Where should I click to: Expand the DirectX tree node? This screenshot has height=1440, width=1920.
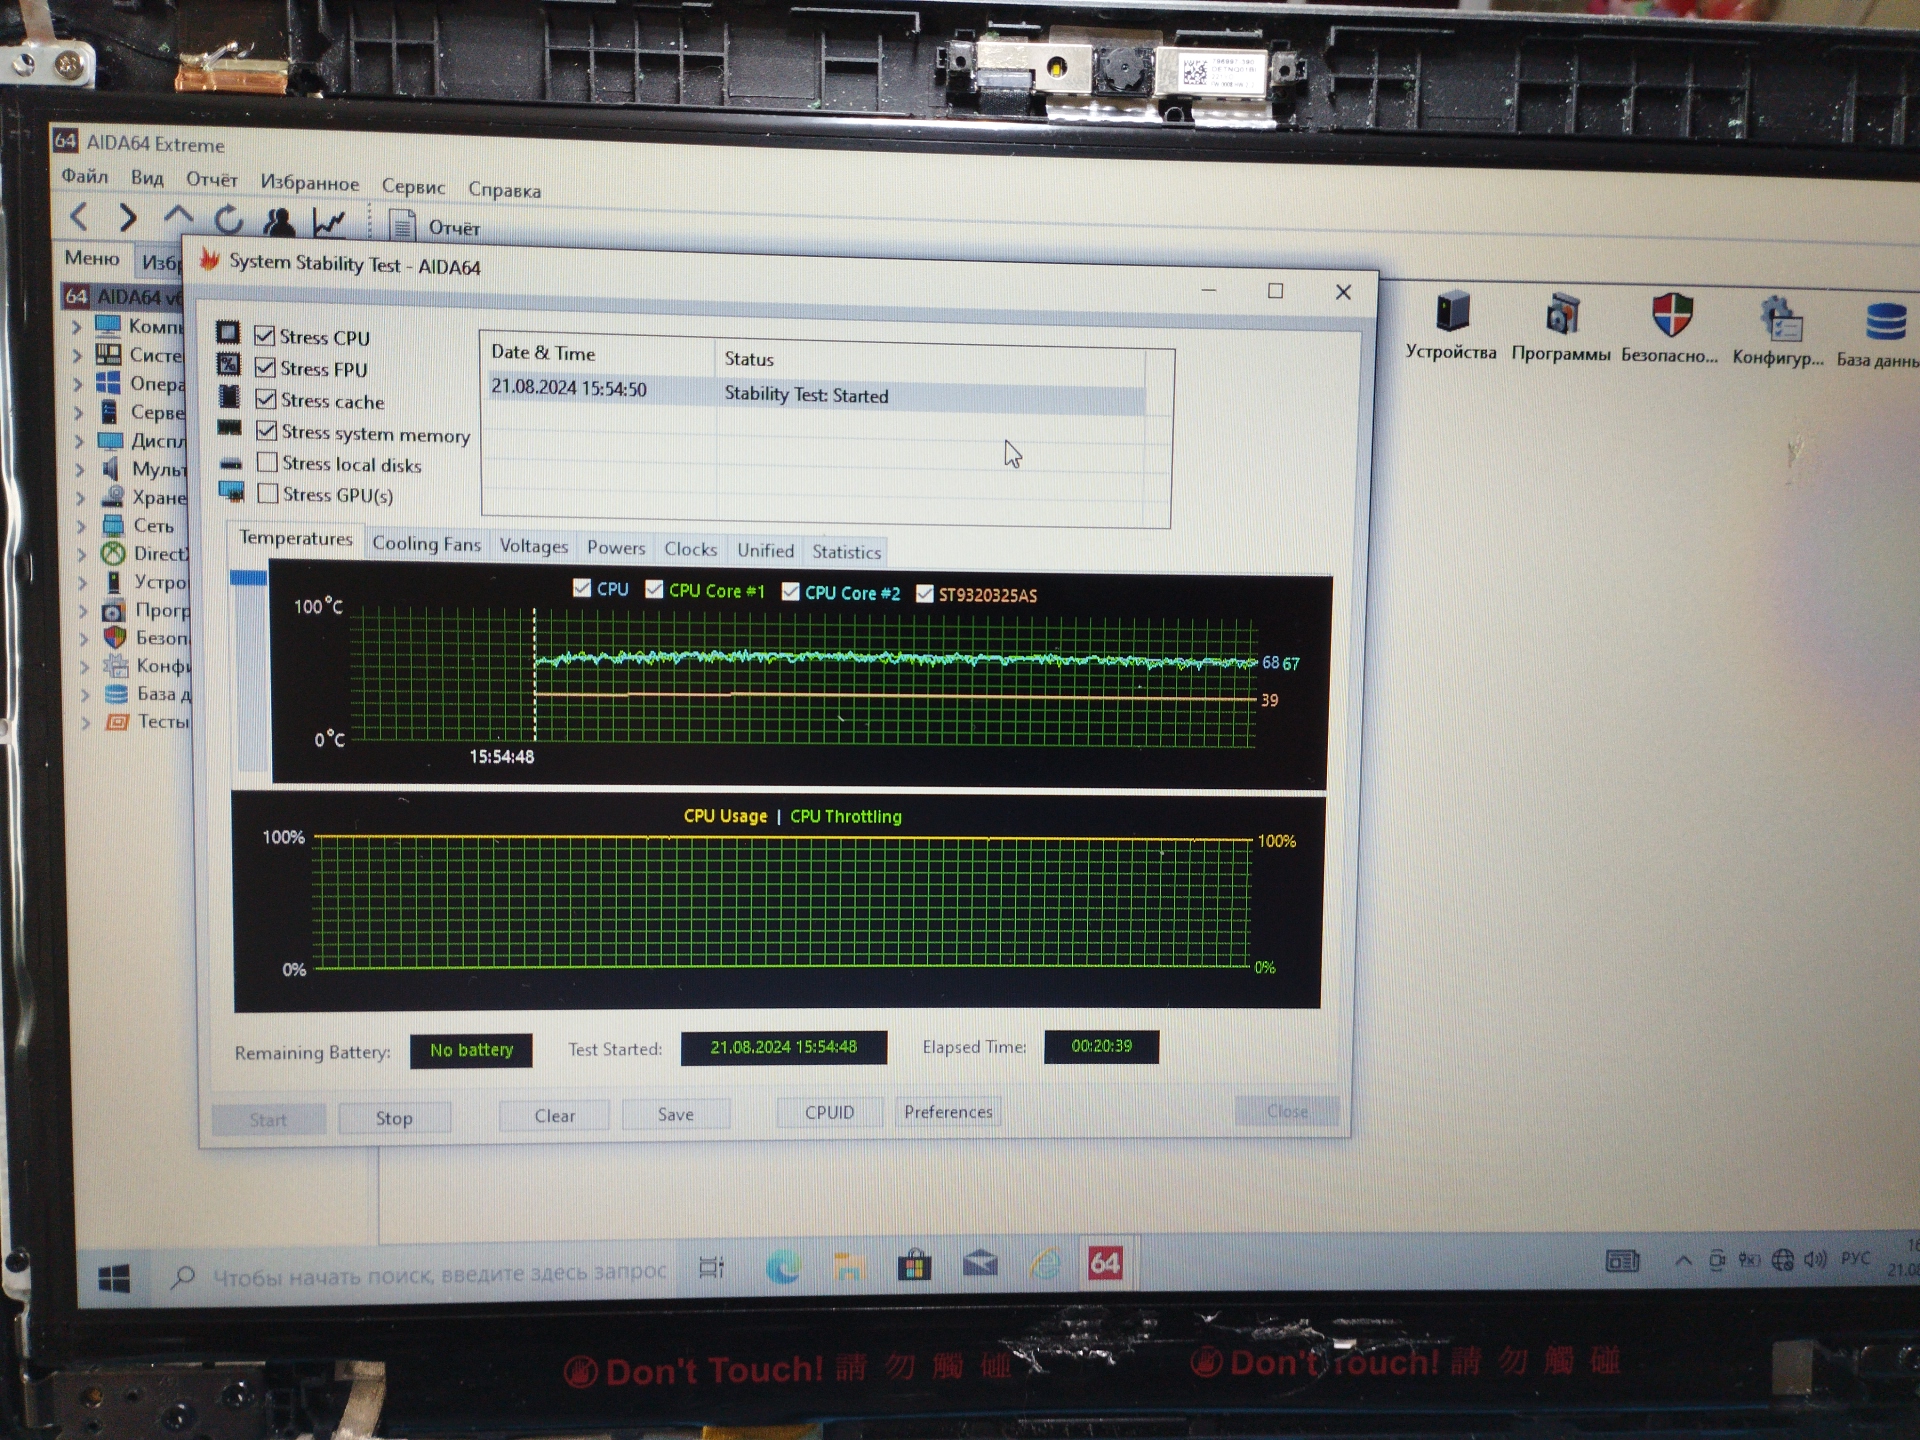tap(83, 553)
